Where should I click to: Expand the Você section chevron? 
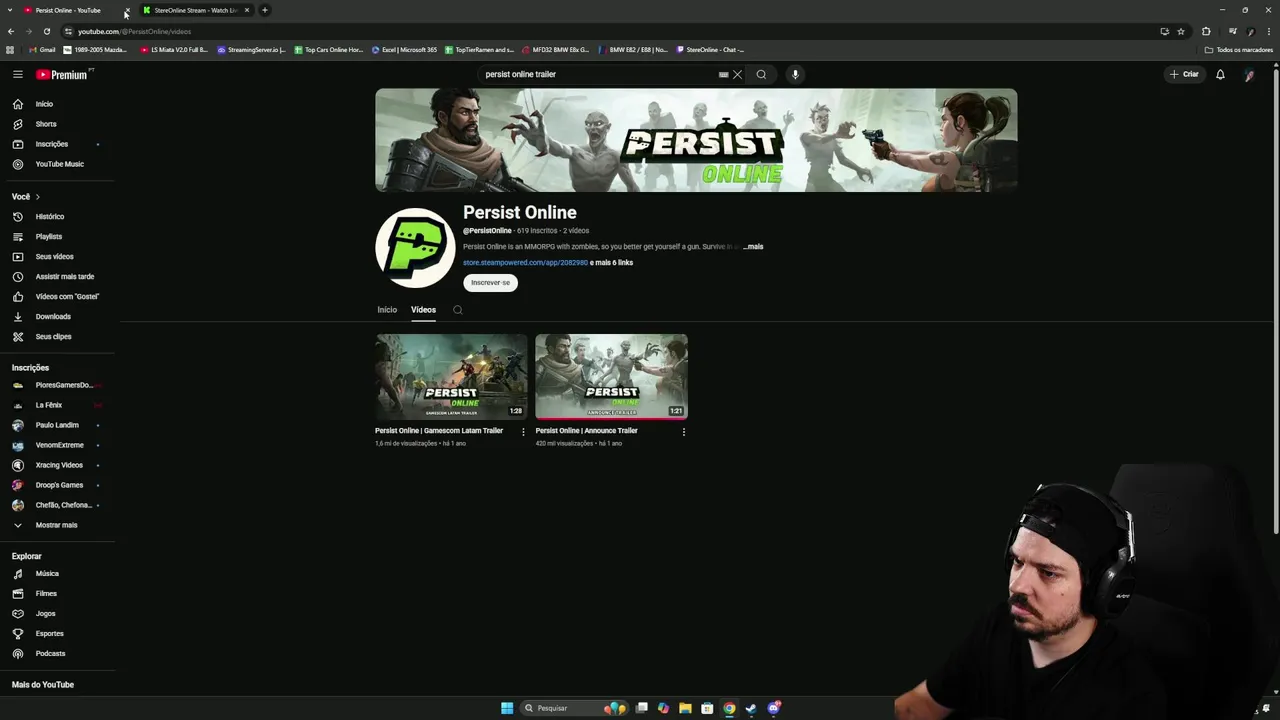38,197
